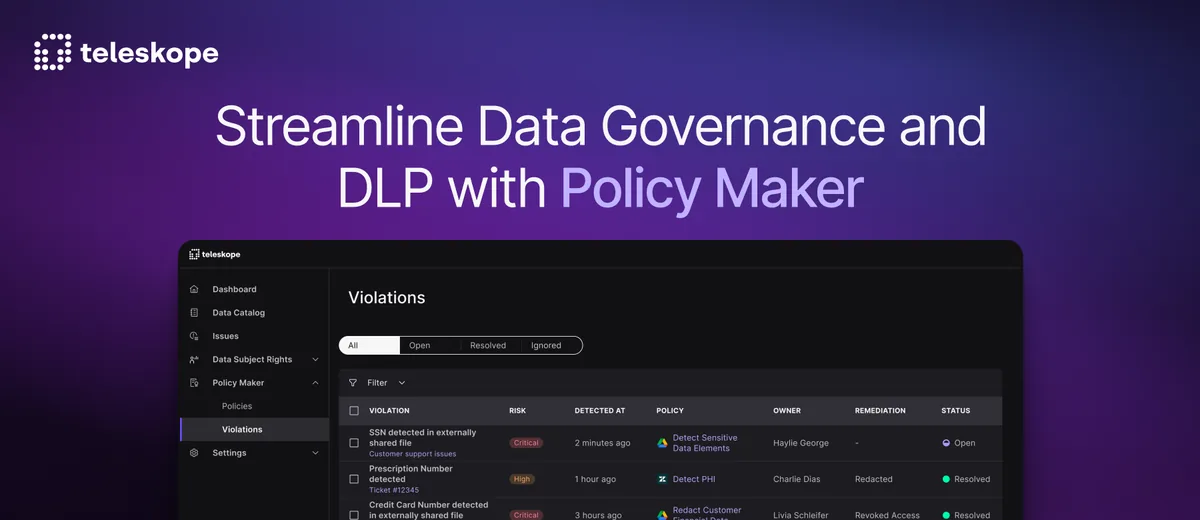Click the Redacted remediation cell
This screenshot has height=520, width=1200.
coord(874,479)
